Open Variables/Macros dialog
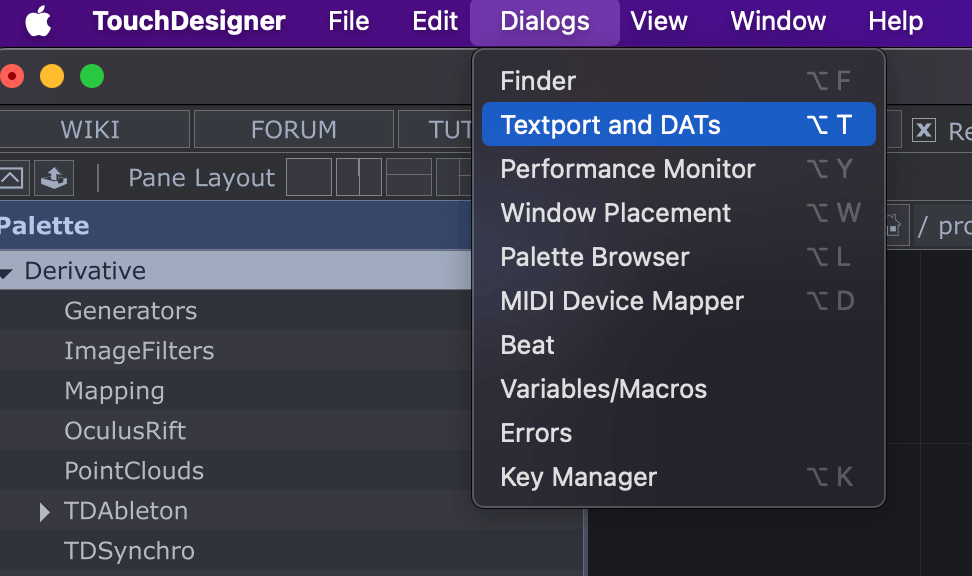Screen dimensions: 972x576 click(679, 389)
